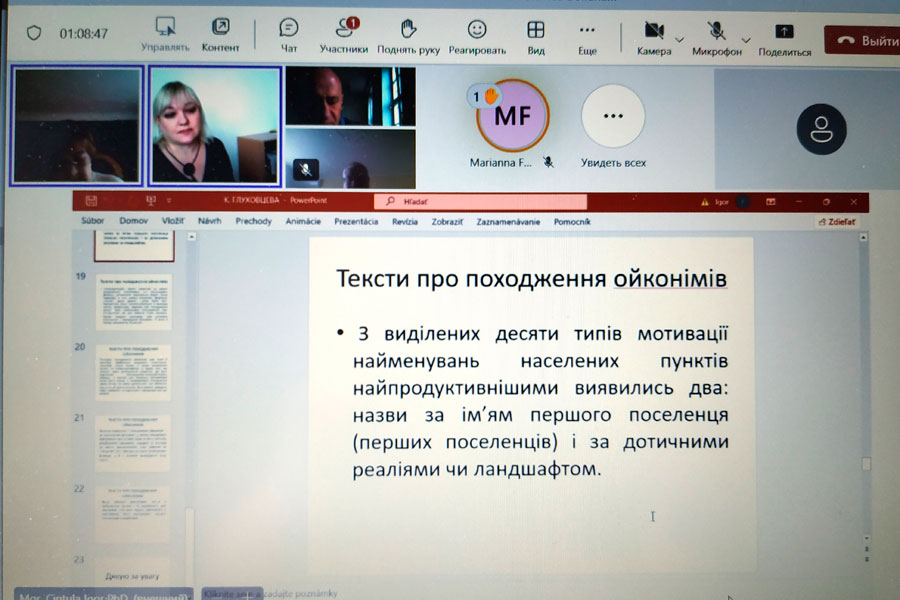The height and width of the screenshot is (600, 900).
Task: Click the red Leave call button
Action: coord(862,40)
